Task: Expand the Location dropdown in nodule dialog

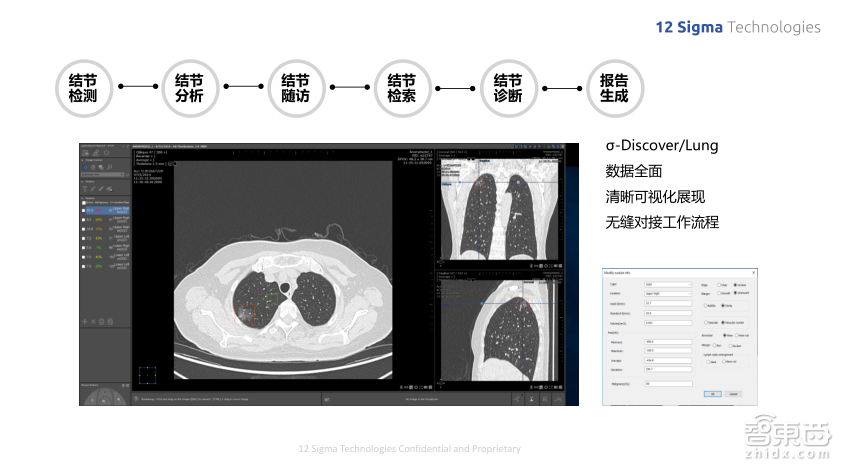Action: click(x=667, y=293)
